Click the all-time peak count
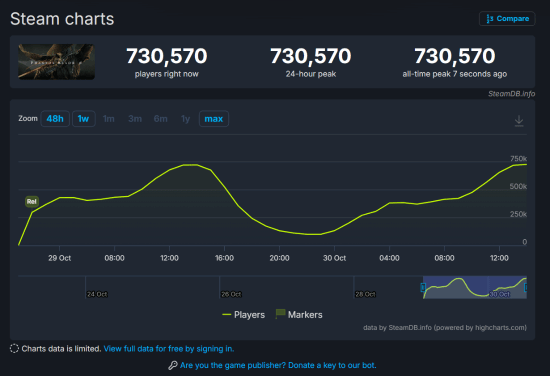This screenshot has height=376, width=550. [455, 56]
